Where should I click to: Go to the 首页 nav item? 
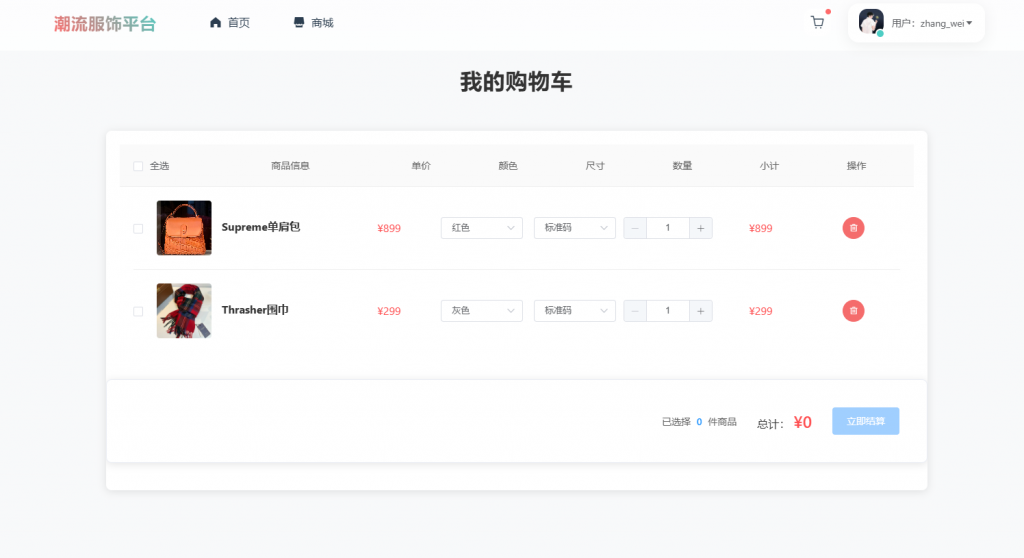click(x=230, y=23)
